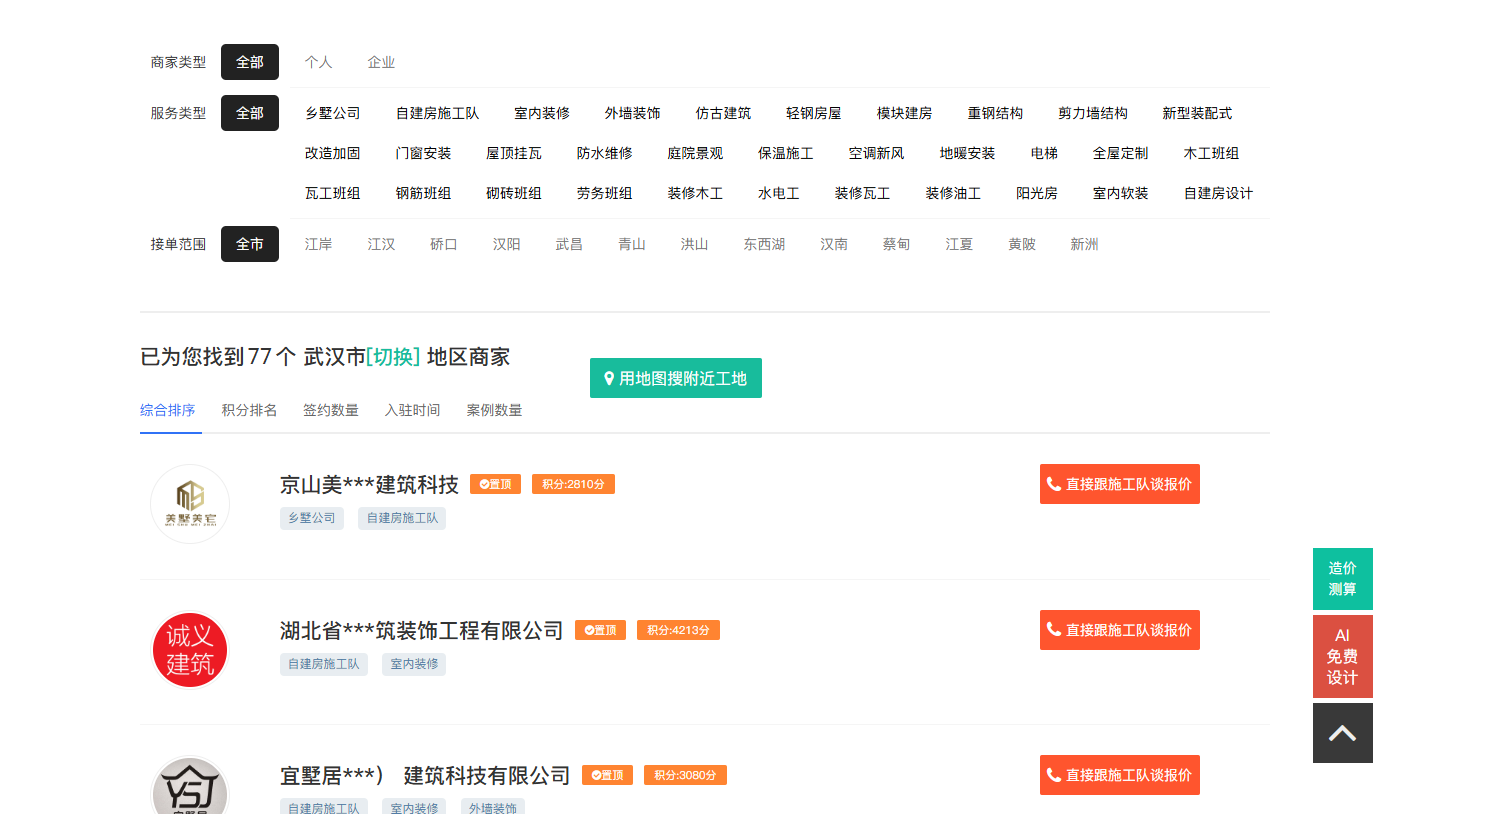Filter merchant type by 企业
Image resolution: width=1489 pixels, height=814 pixels.
(x=381, y=62)
